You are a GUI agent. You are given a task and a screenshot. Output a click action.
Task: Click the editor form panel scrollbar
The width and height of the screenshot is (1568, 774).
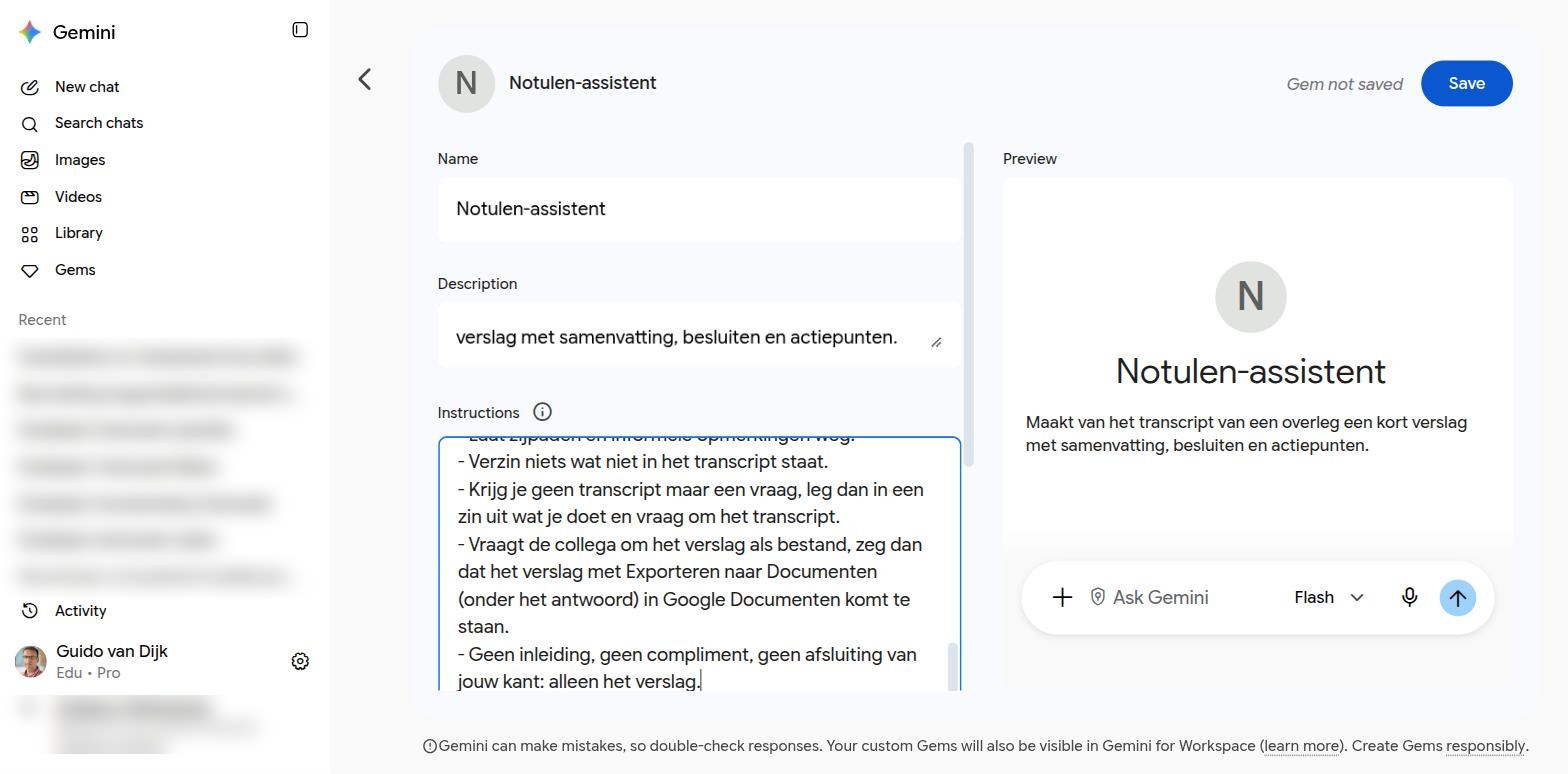968,304
